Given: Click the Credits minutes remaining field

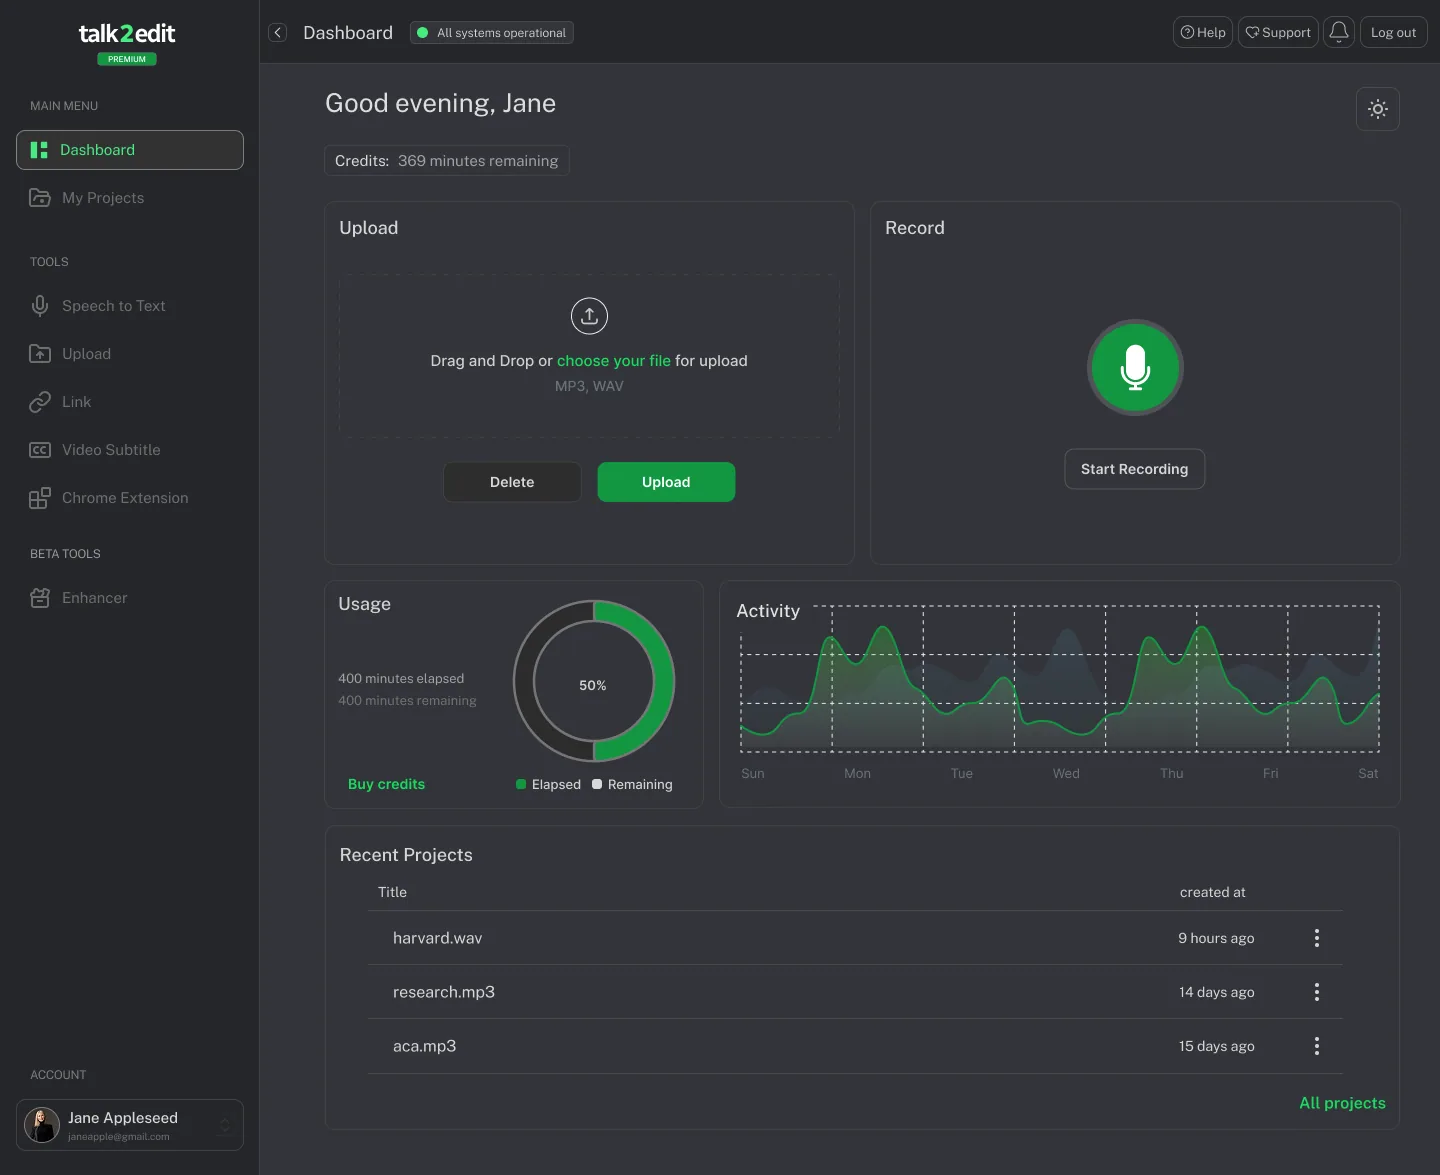Looking at the screenshot, I should tap(447, 161).
